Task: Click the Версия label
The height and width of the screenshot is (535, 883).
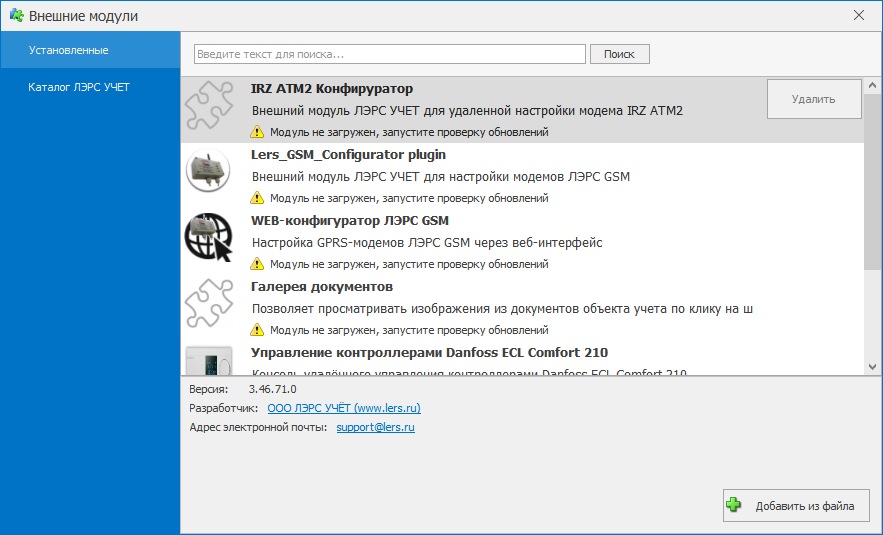Action: 209,389
